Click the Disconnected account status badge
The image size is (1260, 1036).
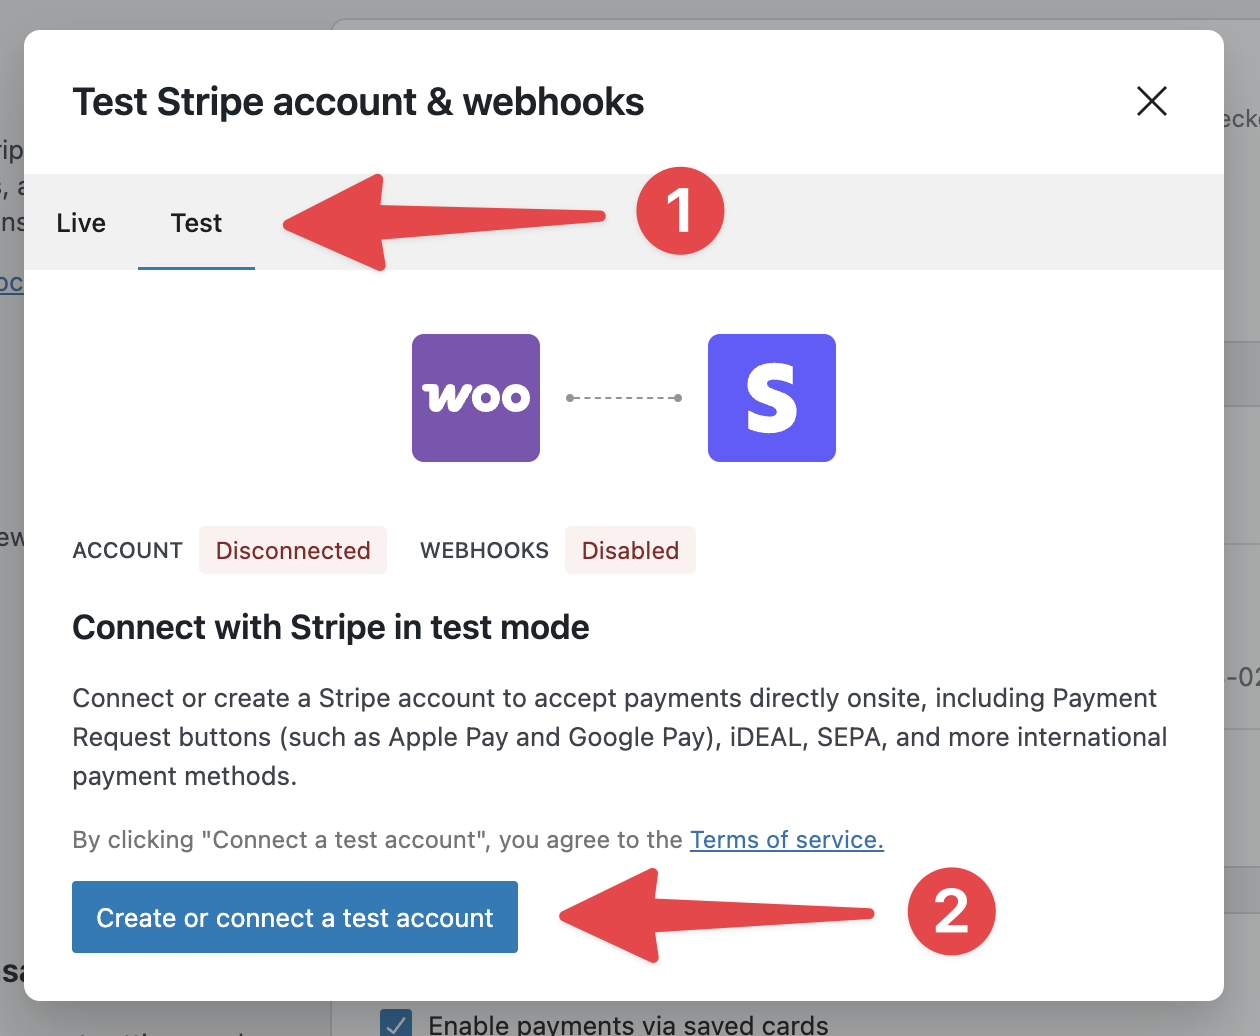pyautogui.click(x=293, y=550)
